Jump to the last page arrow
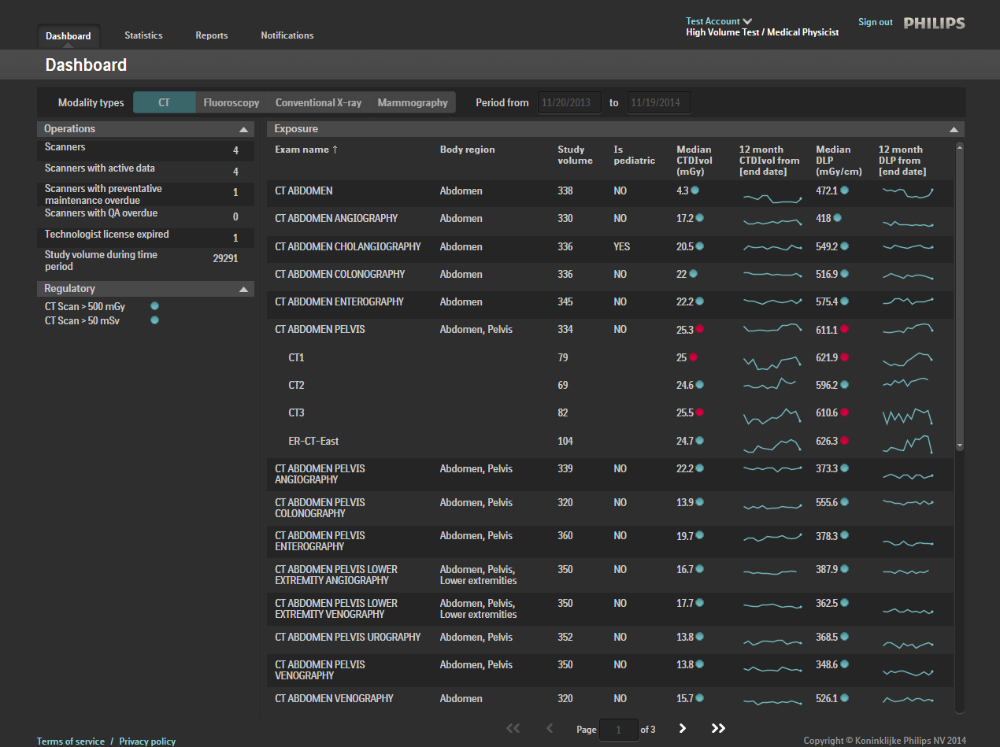Image resolution: width=1000 pixels, height=747 pixels. click(718, 729)
